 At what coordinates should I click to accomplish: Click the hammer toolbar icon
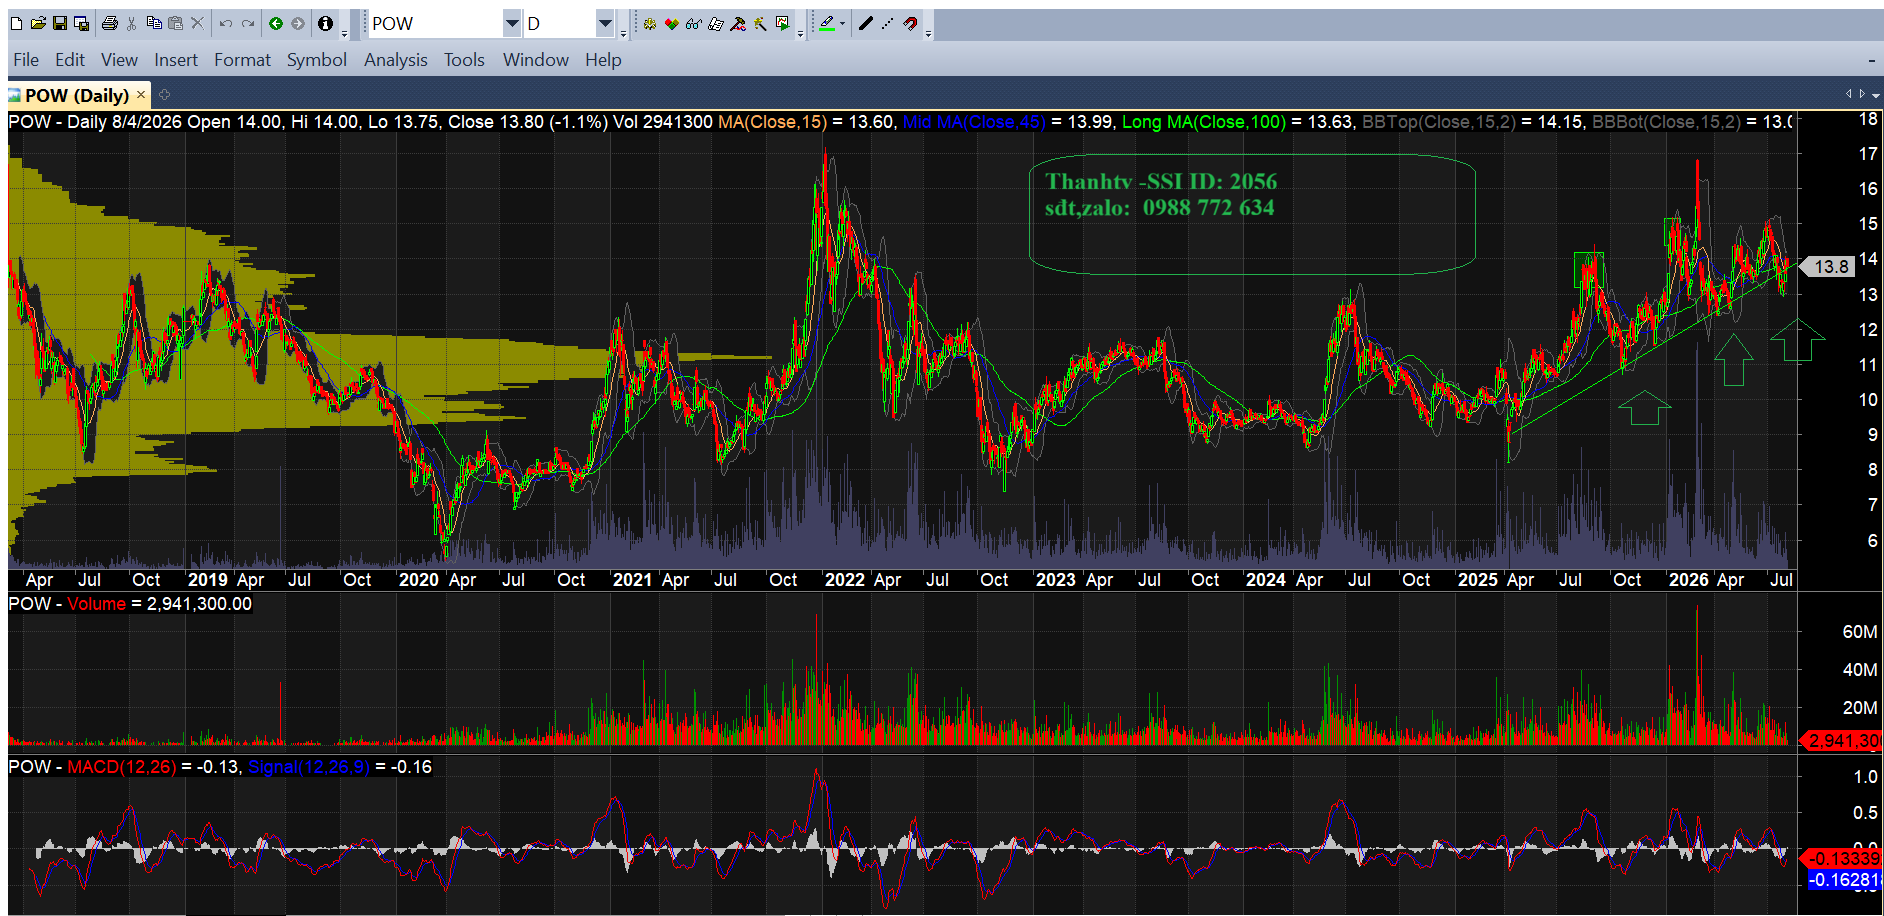738,23
